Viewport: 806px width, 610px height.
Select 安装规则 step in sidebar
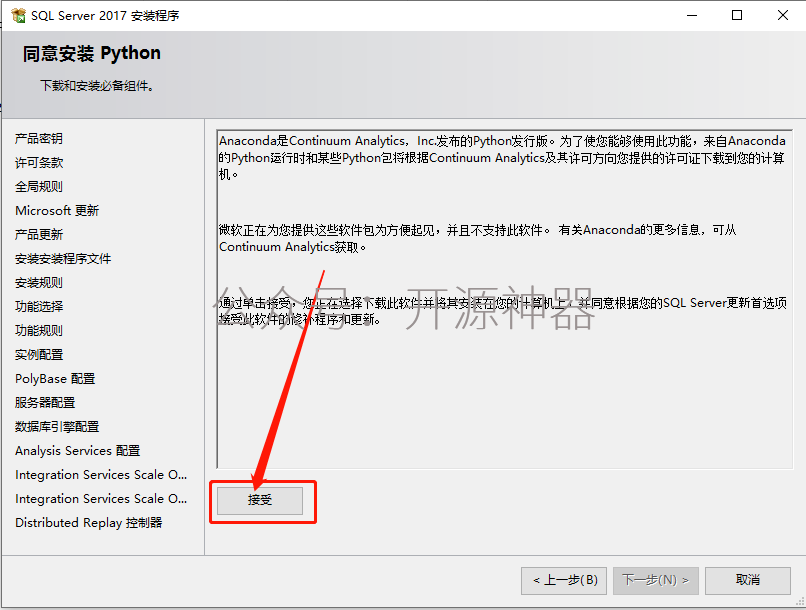coord(39,283)
